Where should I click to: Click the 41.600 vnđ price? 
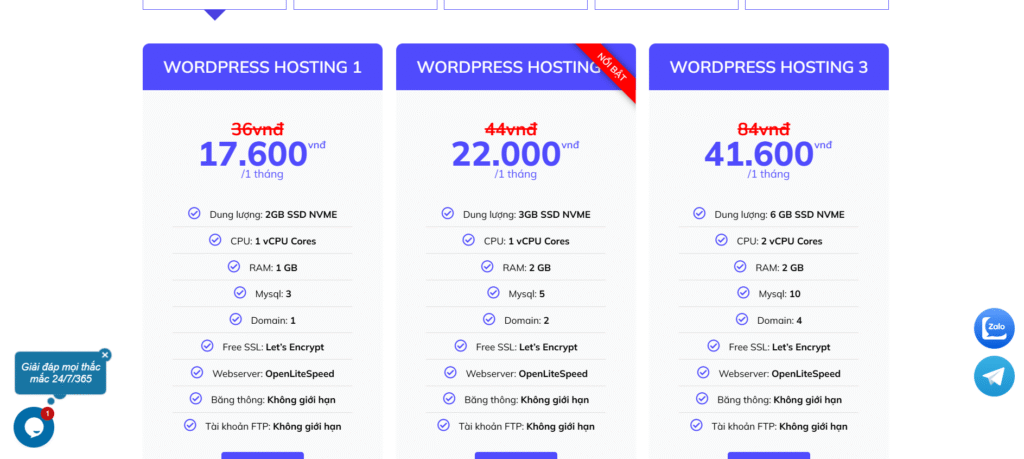coord(759,154)
